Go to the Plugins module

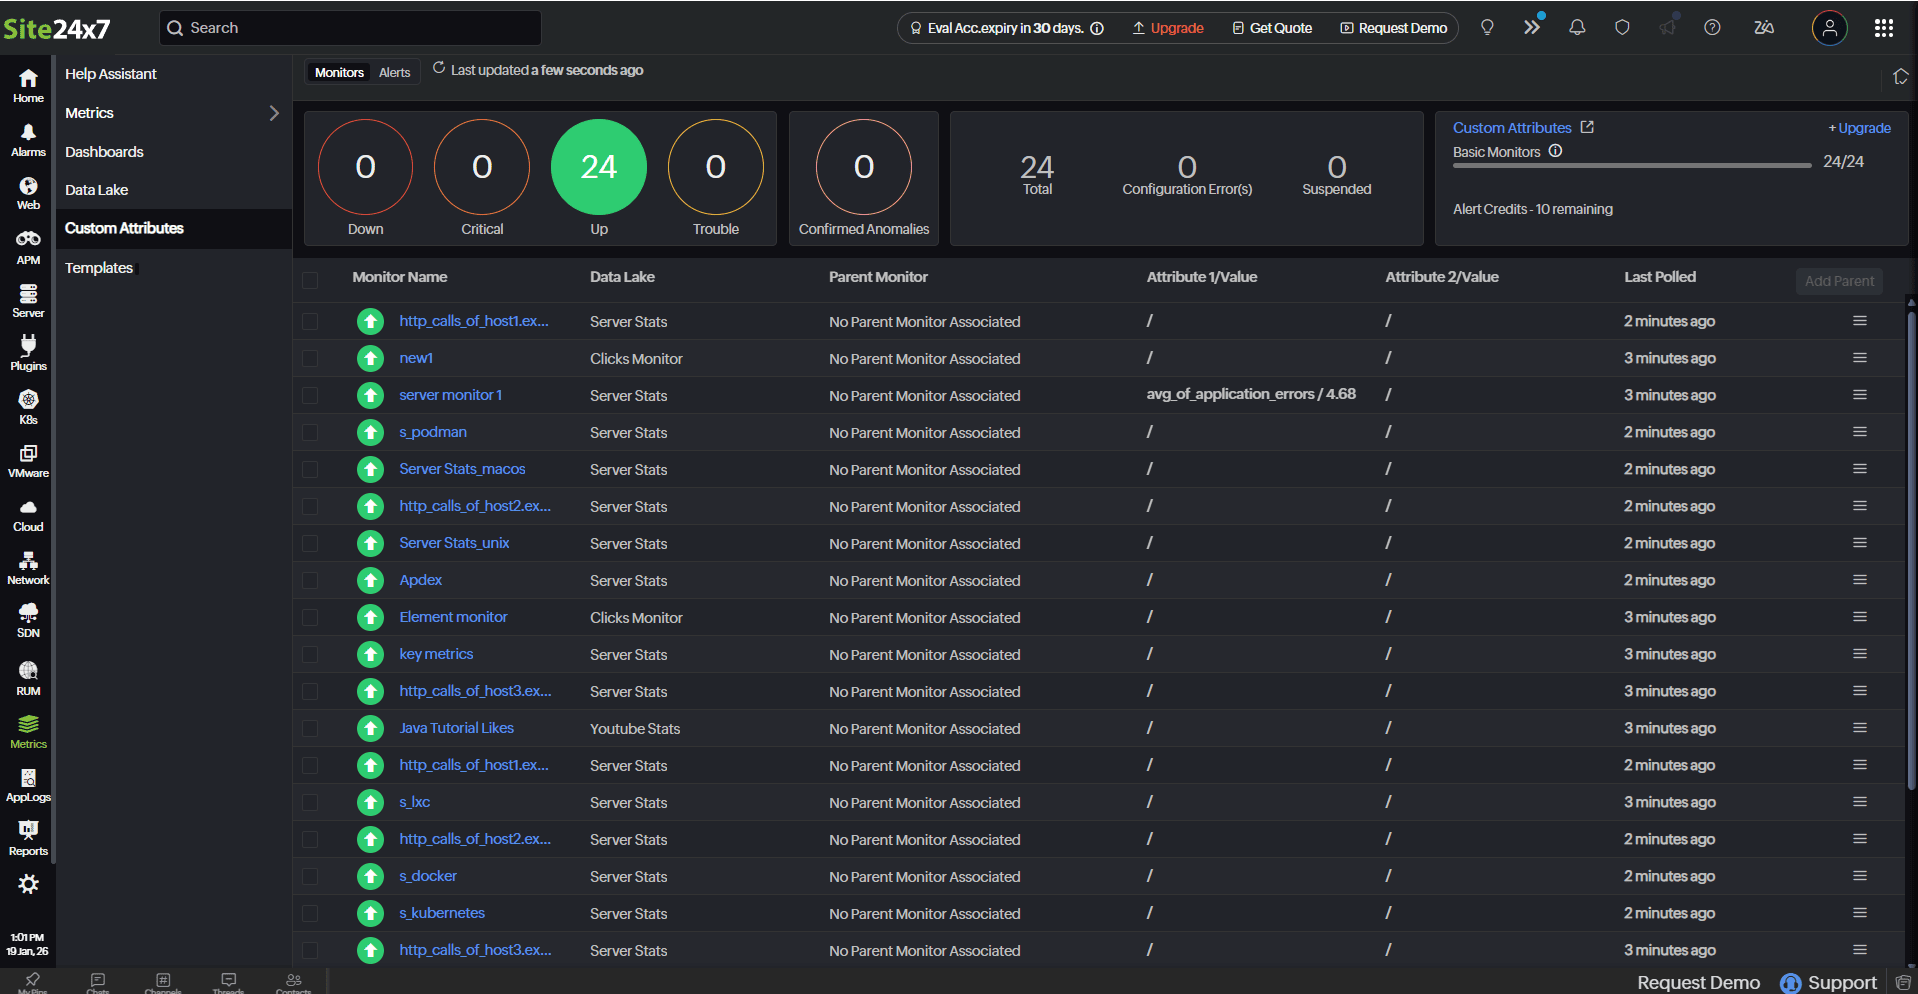pos(28,353)
